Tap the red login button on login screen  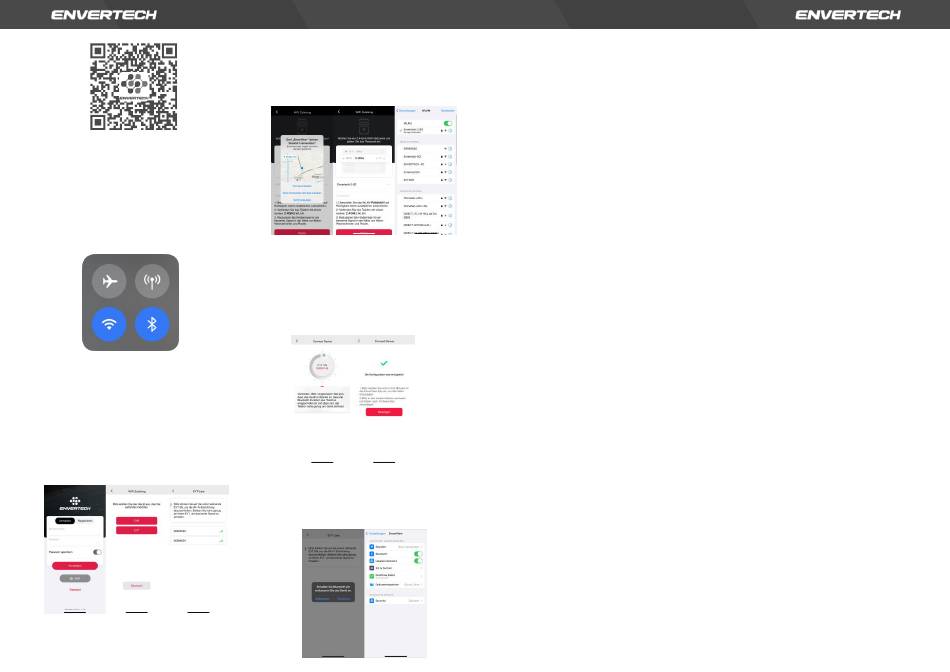tap(75, 565)
